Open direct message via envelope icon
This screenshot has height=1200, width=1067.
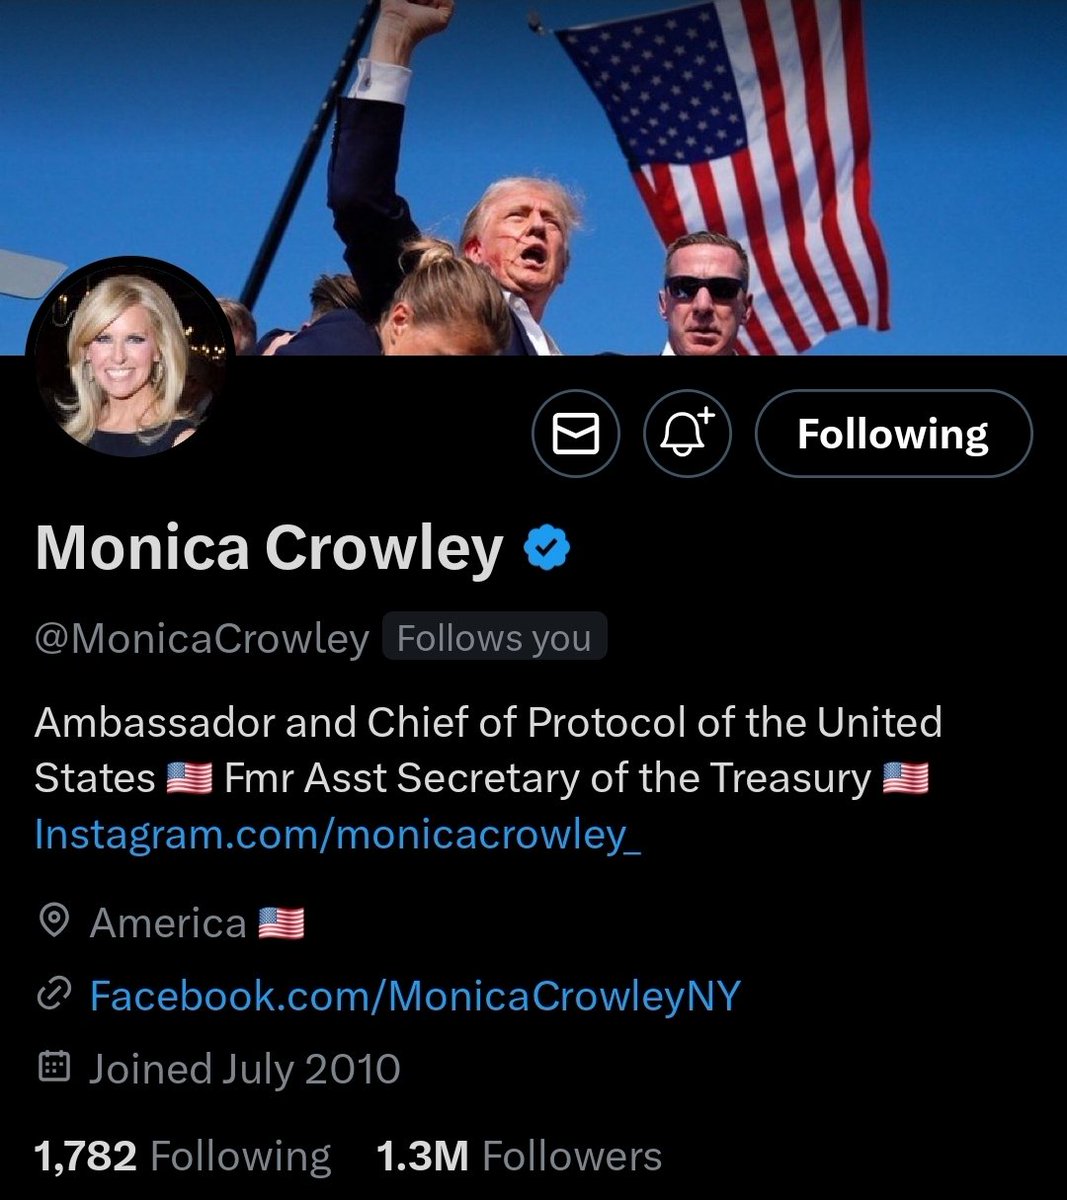[576, 434]
